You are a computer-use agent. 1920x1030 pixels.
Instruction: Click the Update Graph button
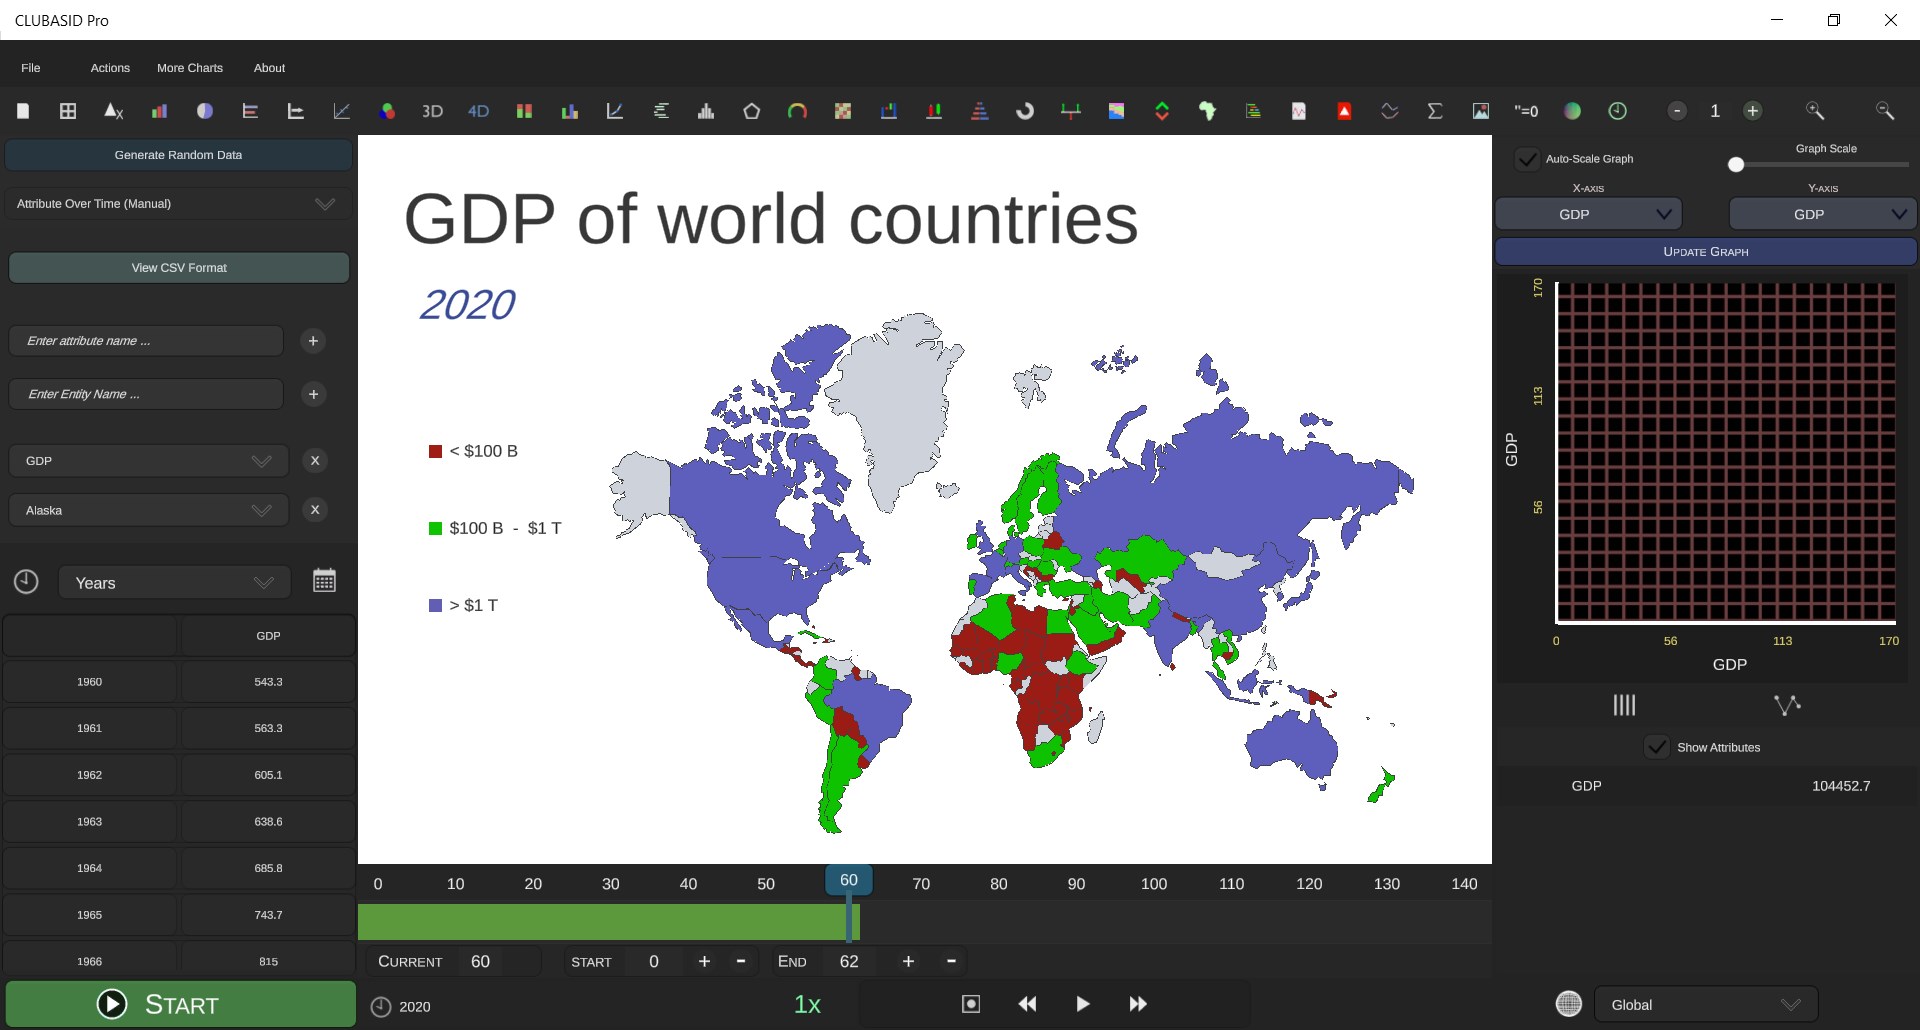click(1706, 252)
